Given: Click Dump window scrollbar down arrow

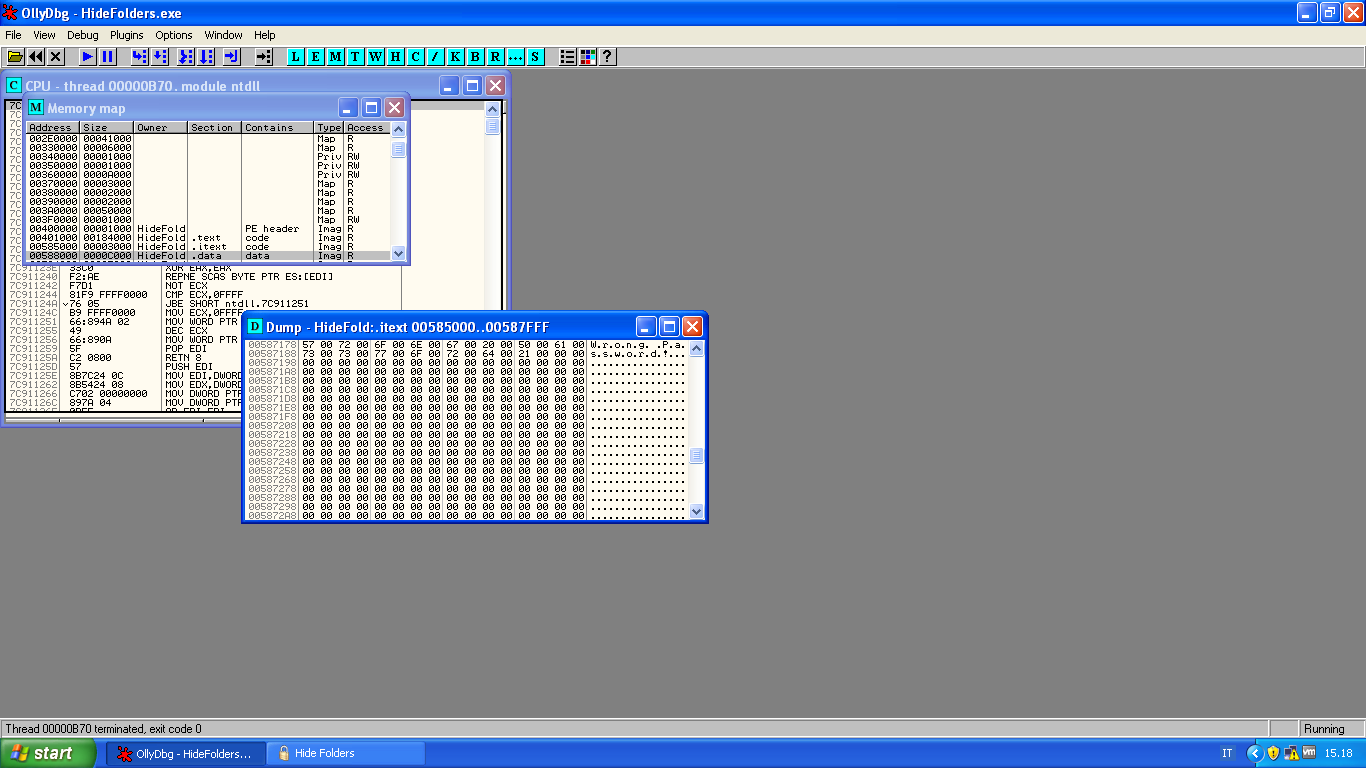Looking at the screenshot, I should [697, 511].
